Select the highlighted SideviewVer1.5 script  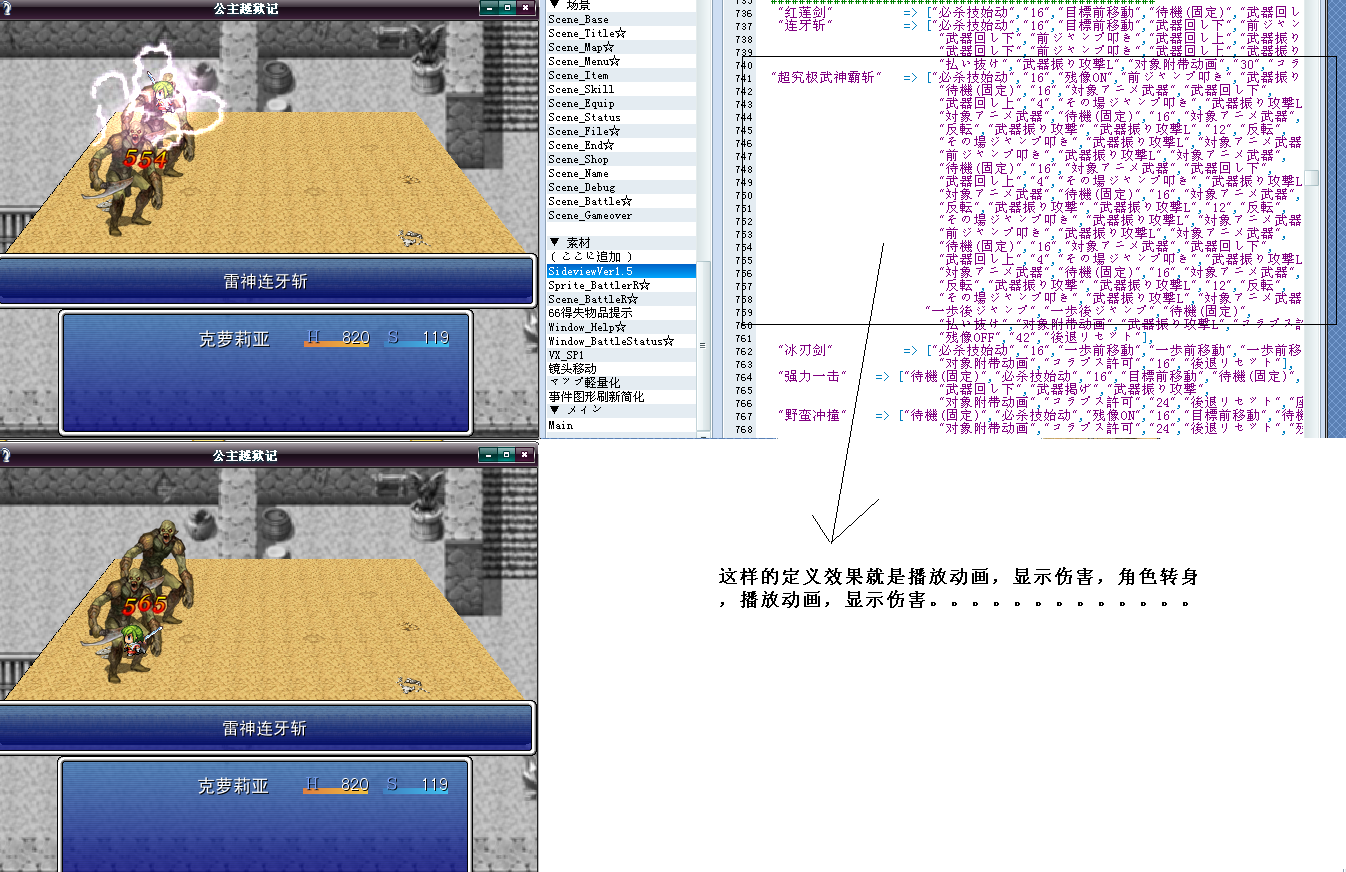(621, 271)
